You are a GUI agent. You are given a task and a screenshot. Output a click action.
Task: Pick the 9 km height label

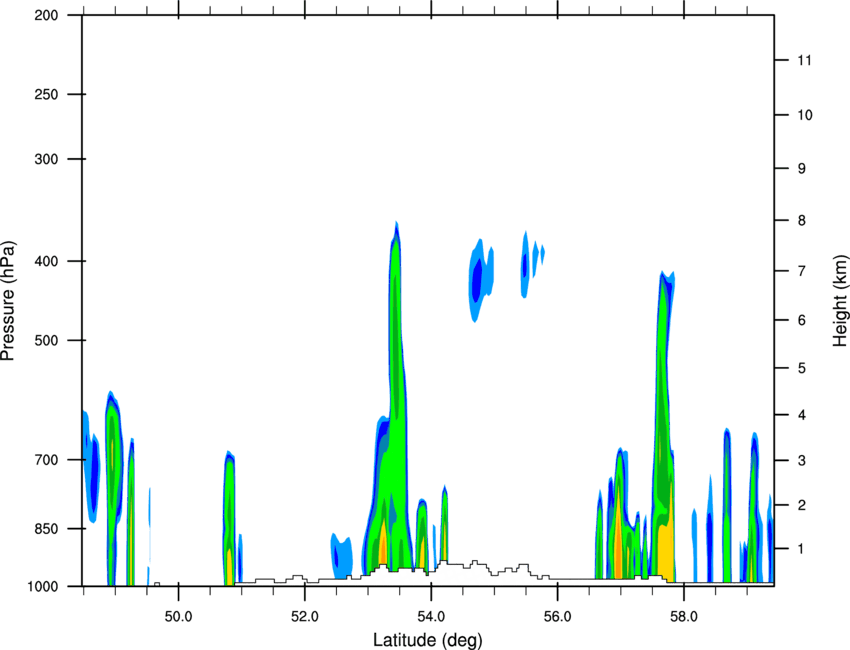[802, 169]
